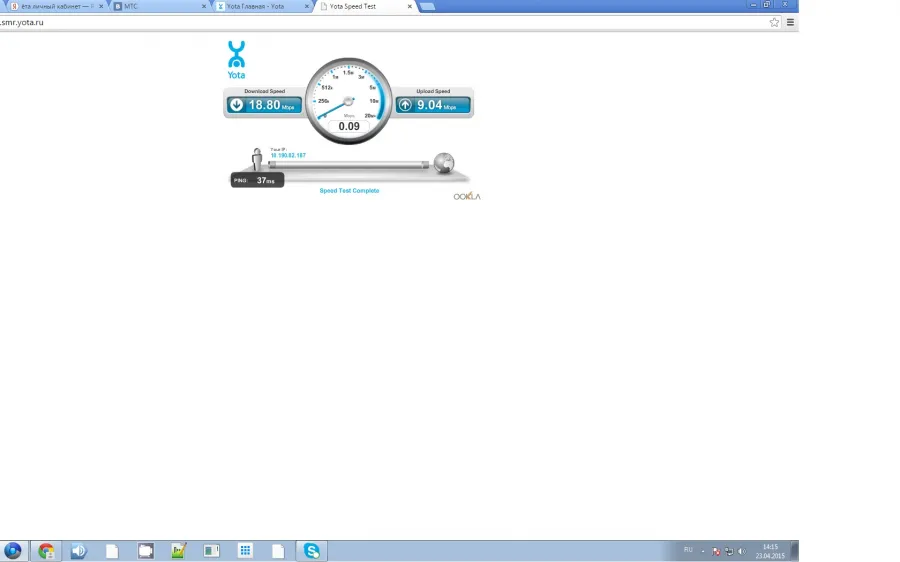900x562 pixels.
Task: Open the blue grid app on taskbar
Action: coord(245,551)
